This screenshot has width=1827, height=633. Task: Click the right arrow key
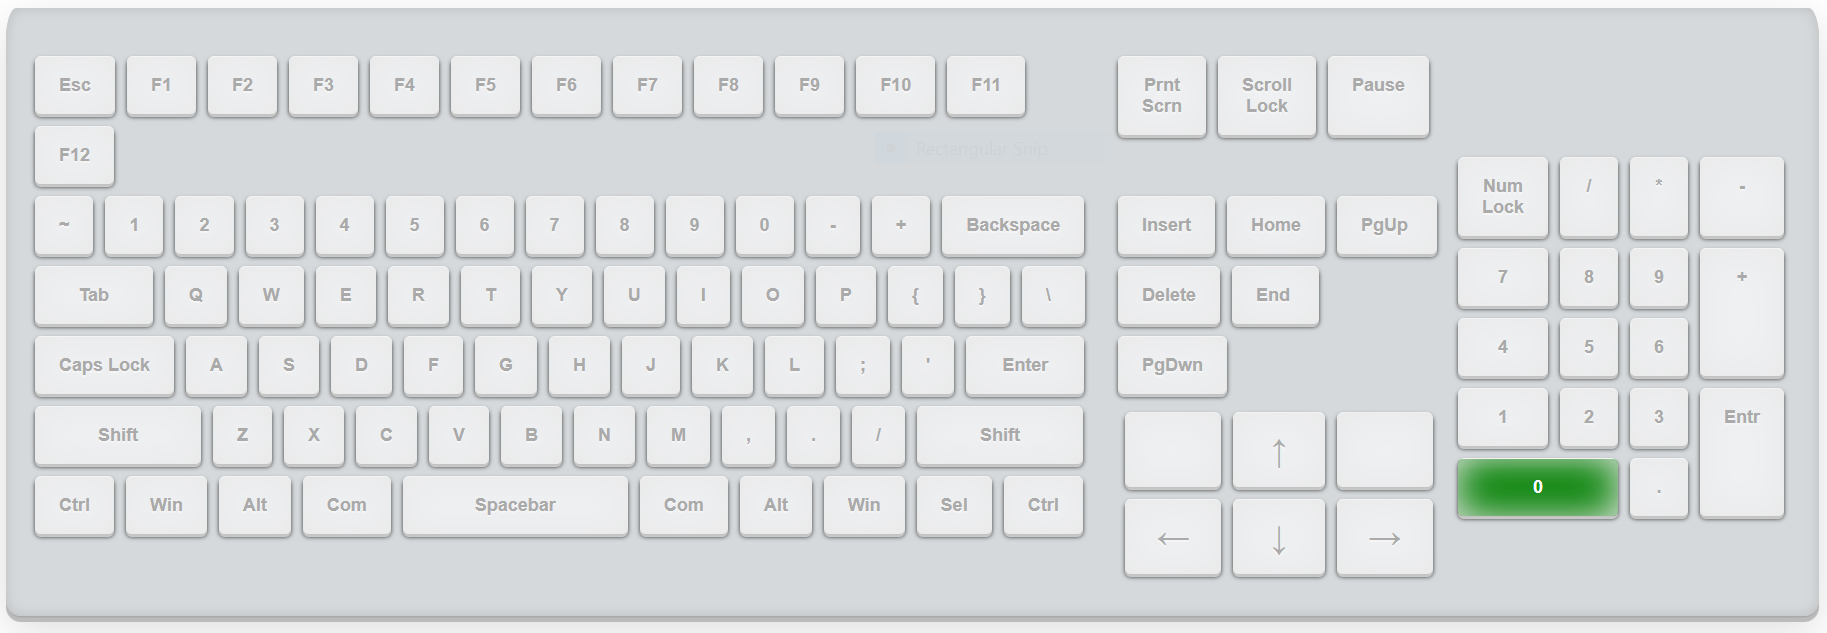point(1384,538)
